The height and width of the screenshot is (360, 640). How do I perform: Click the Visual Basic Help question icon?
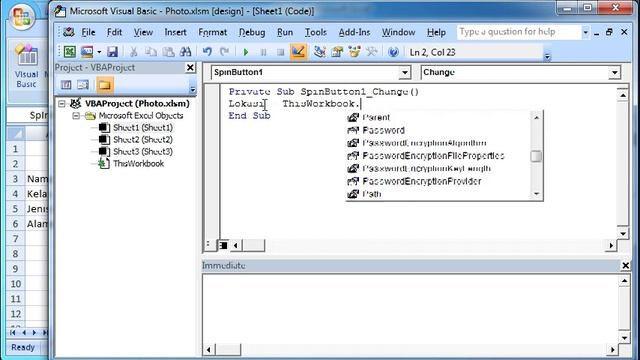pos(393,52)
